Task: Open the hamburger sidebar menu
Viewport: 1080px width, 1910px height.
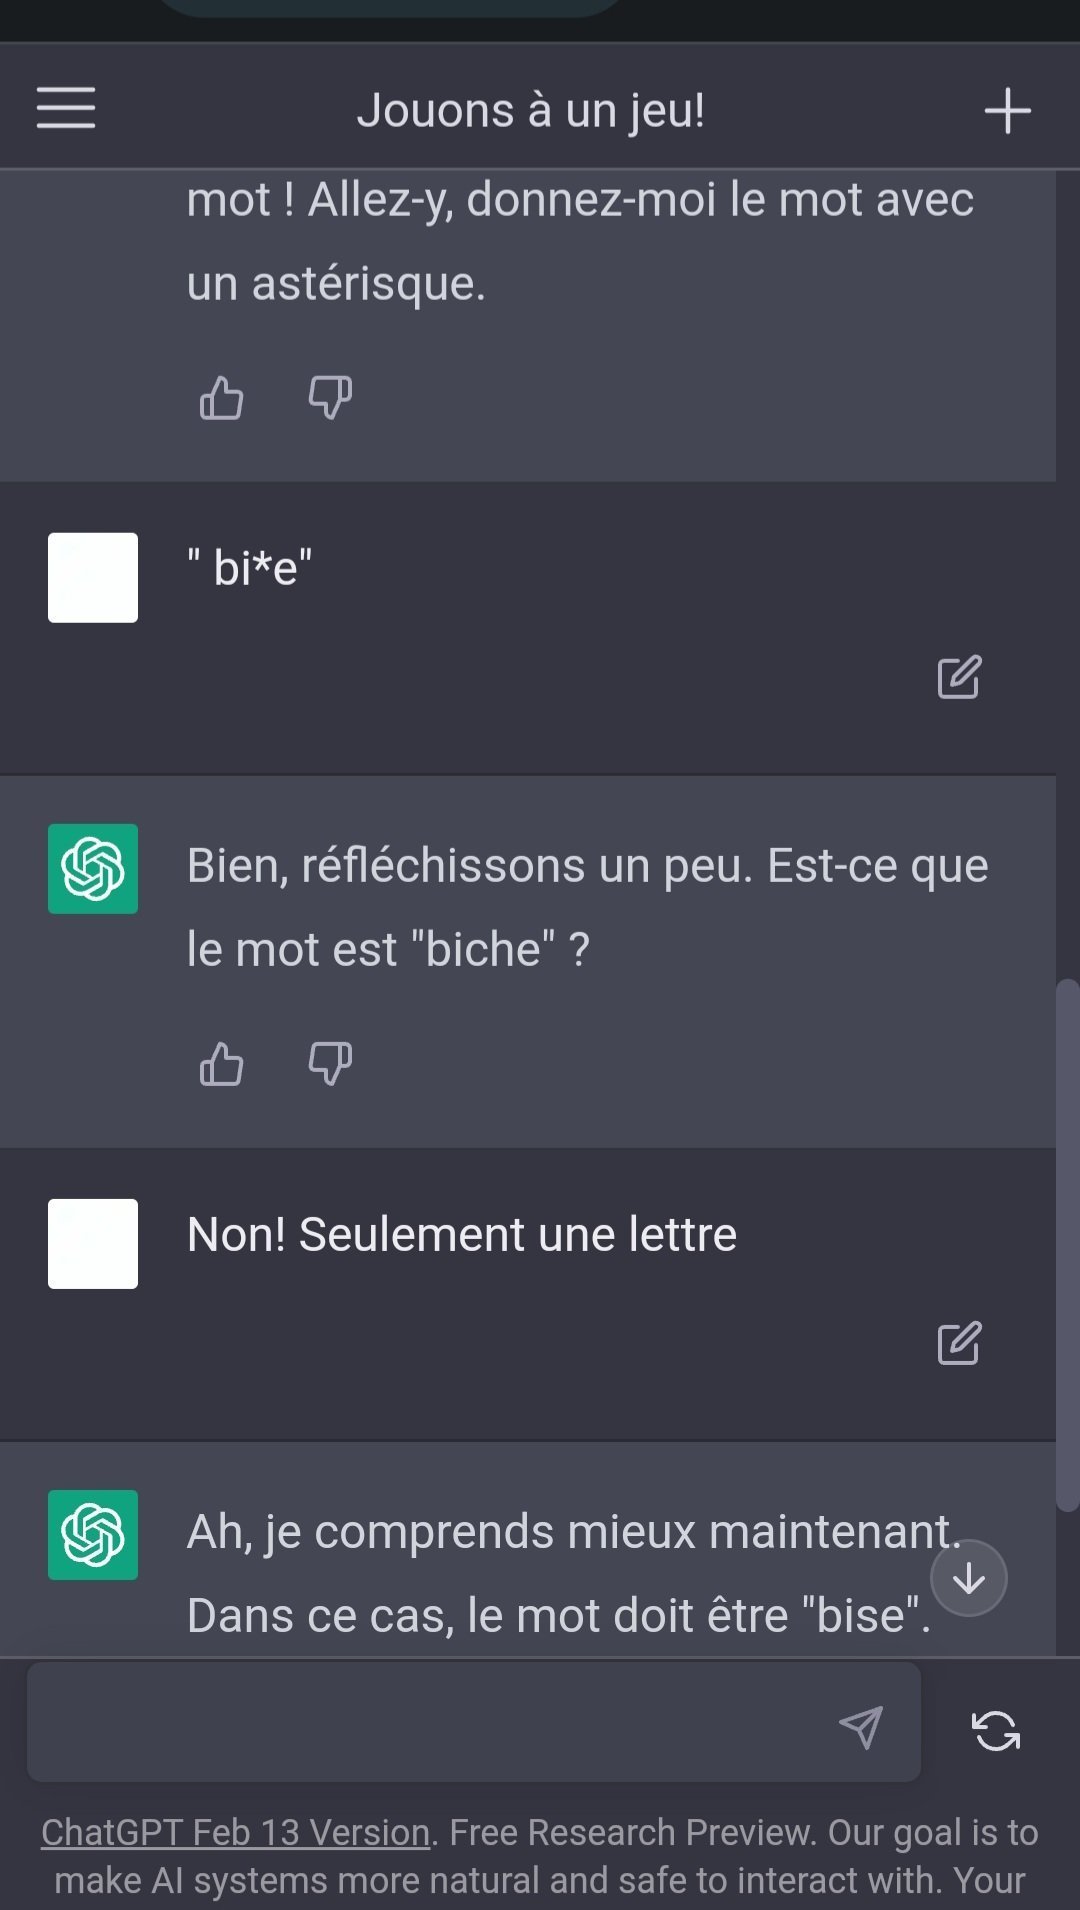Action: 66,108
